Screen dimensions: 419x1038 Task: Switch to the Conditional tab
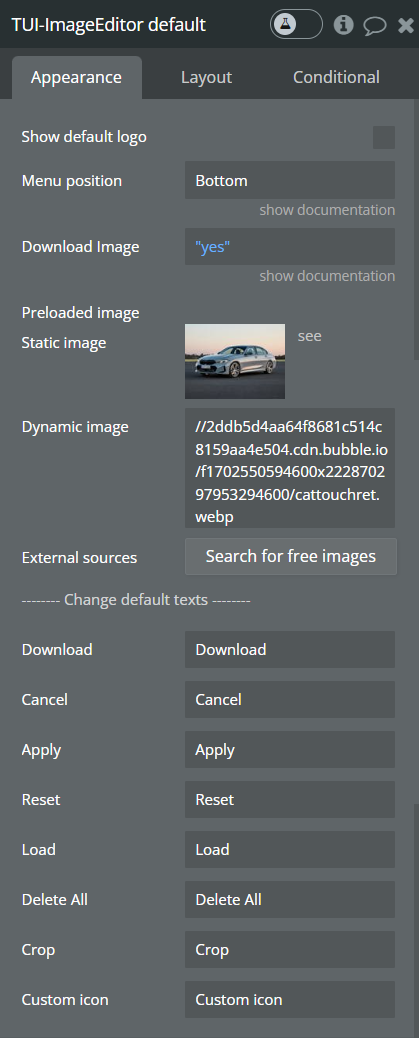point(336,77)
